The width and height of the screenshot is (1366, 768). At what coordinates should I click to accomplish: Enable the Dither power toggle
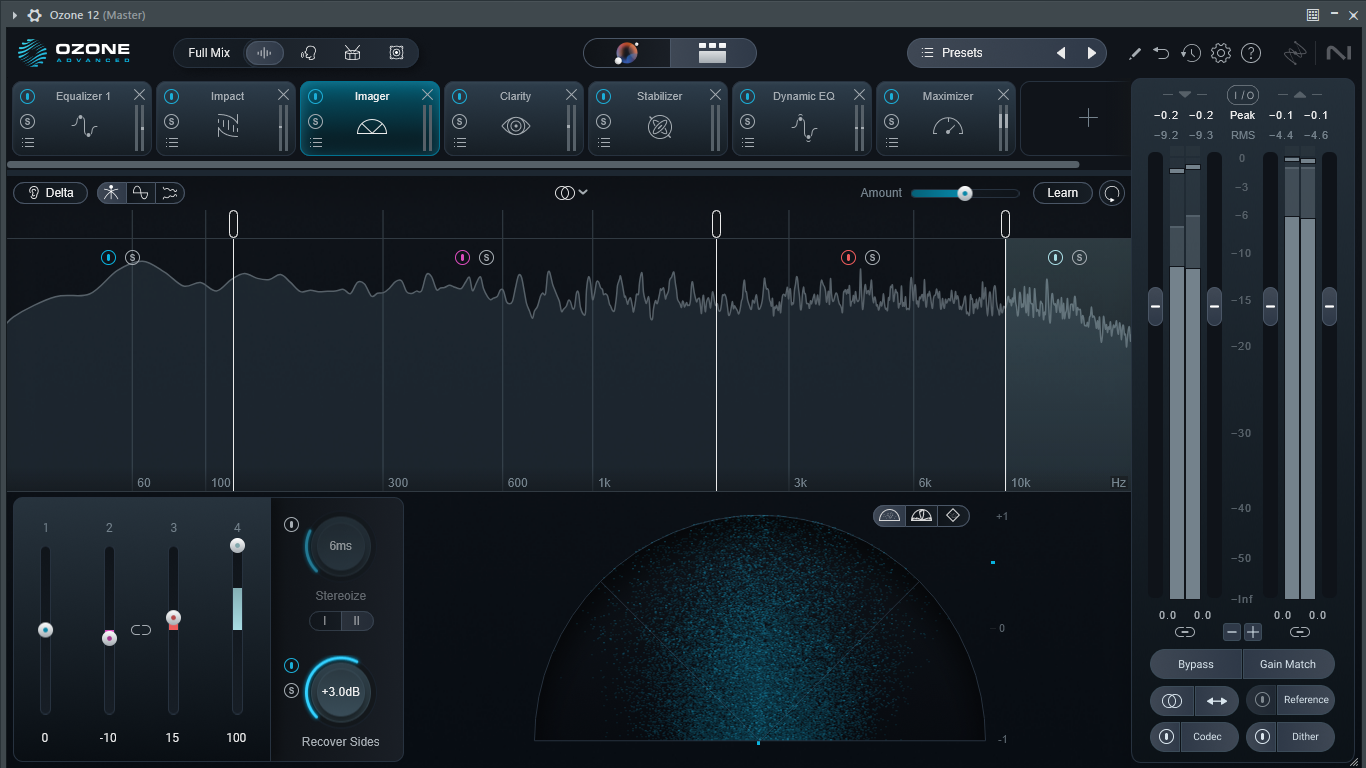(1263, 737)
